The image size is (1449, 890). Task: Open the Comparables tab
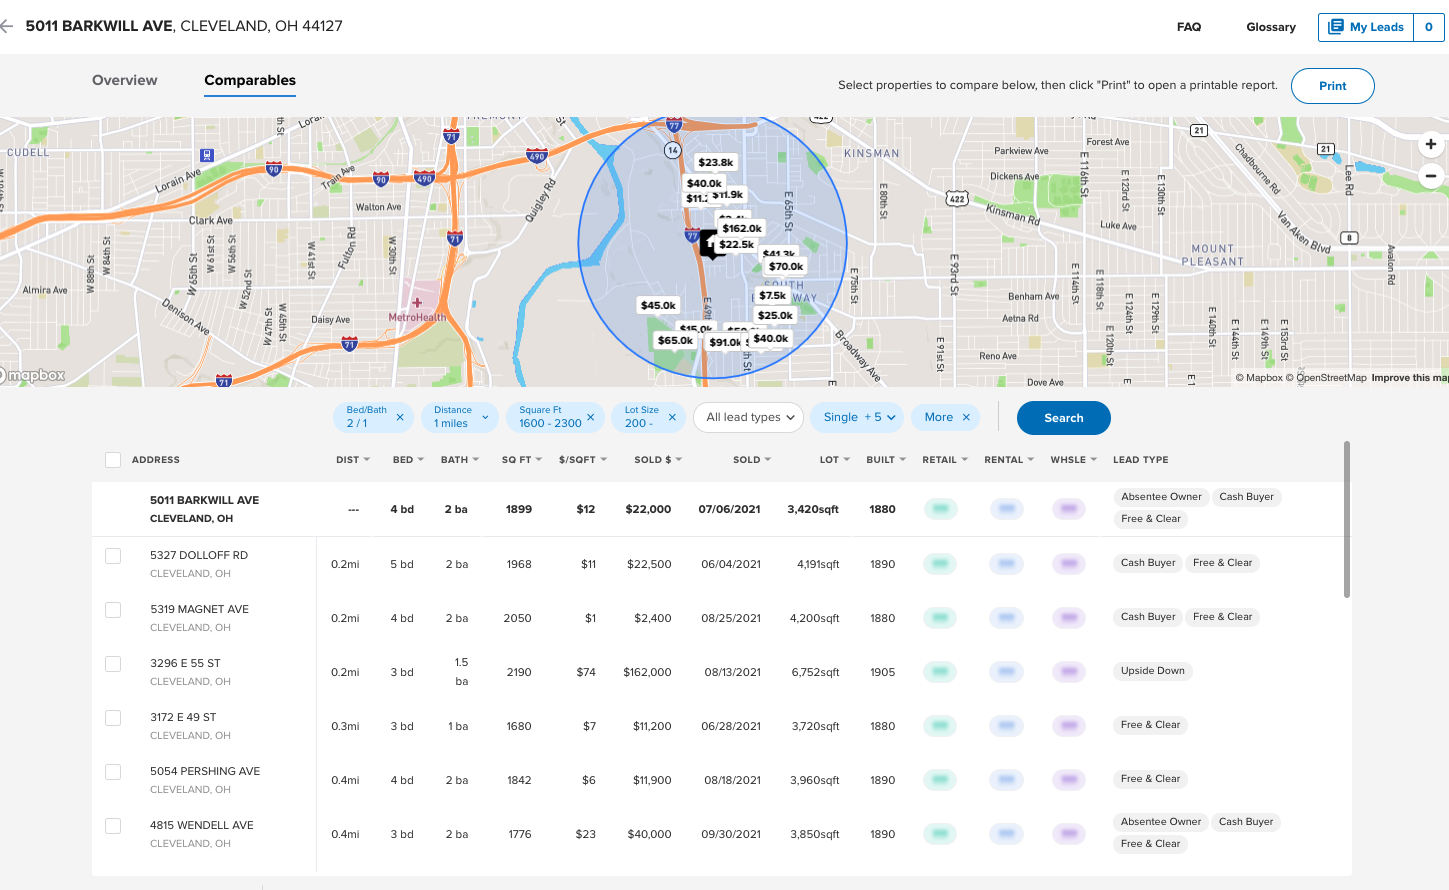click(x=249, y=80)
